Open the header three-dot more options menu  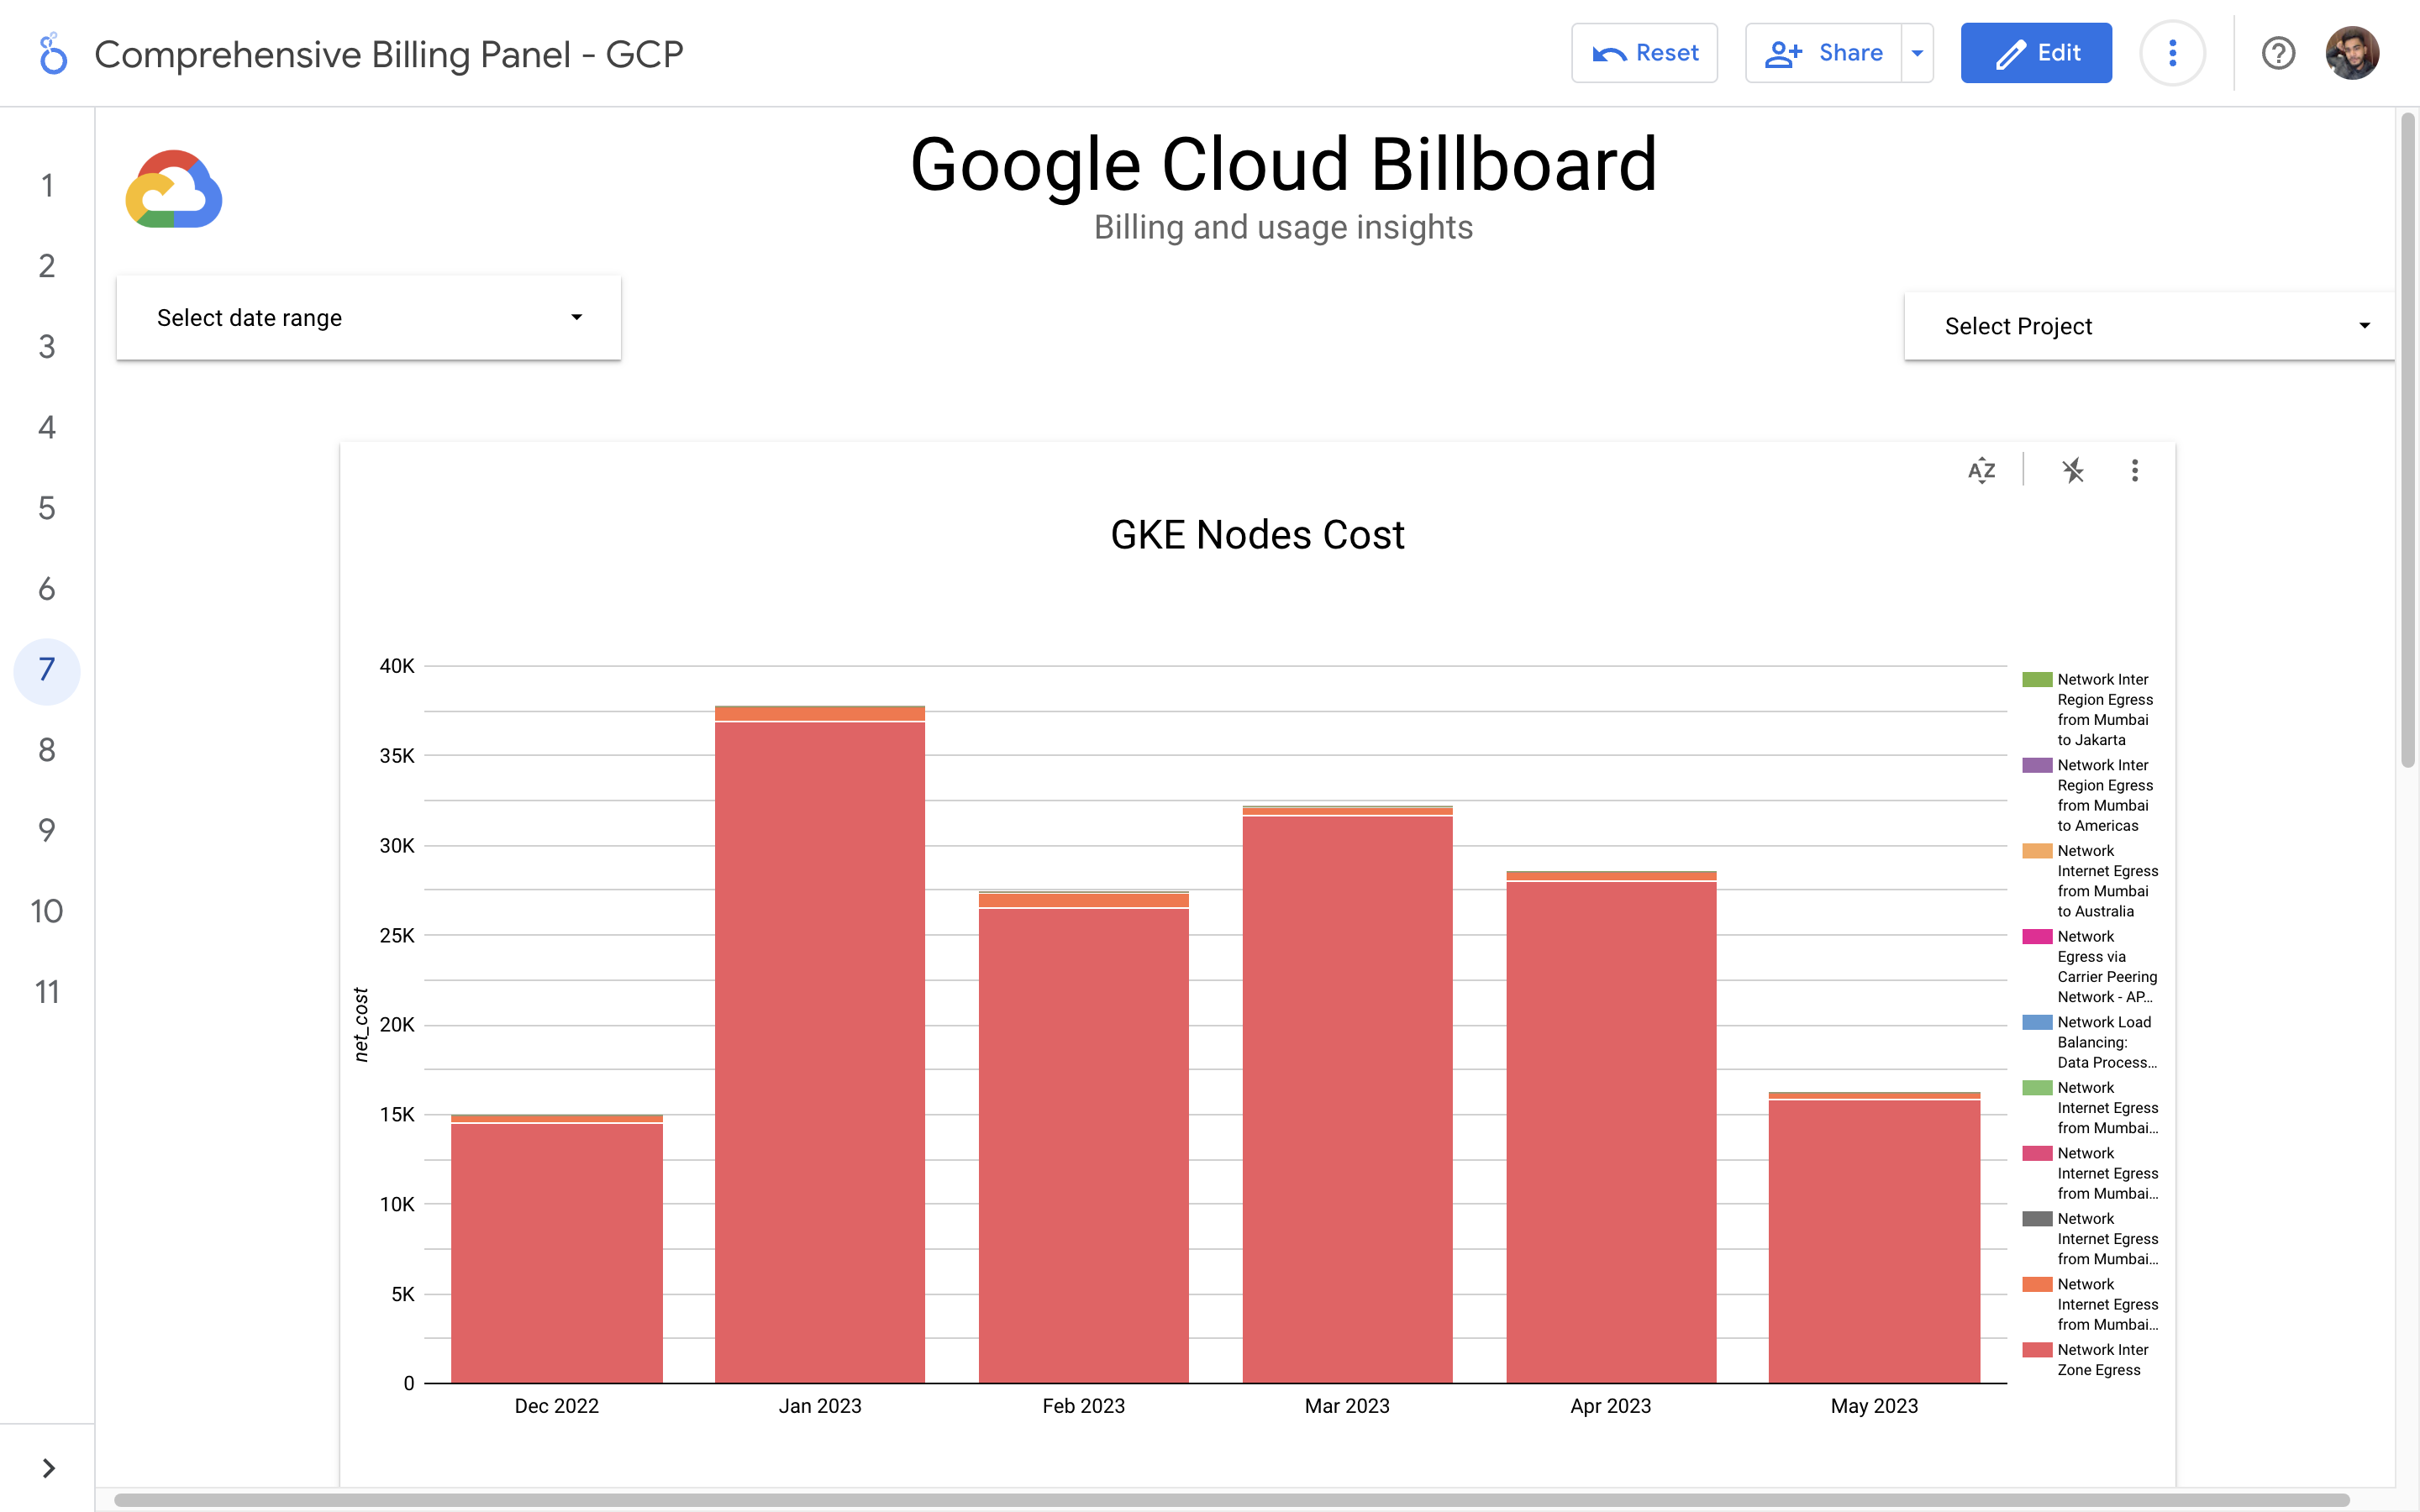pos(2172,53)
